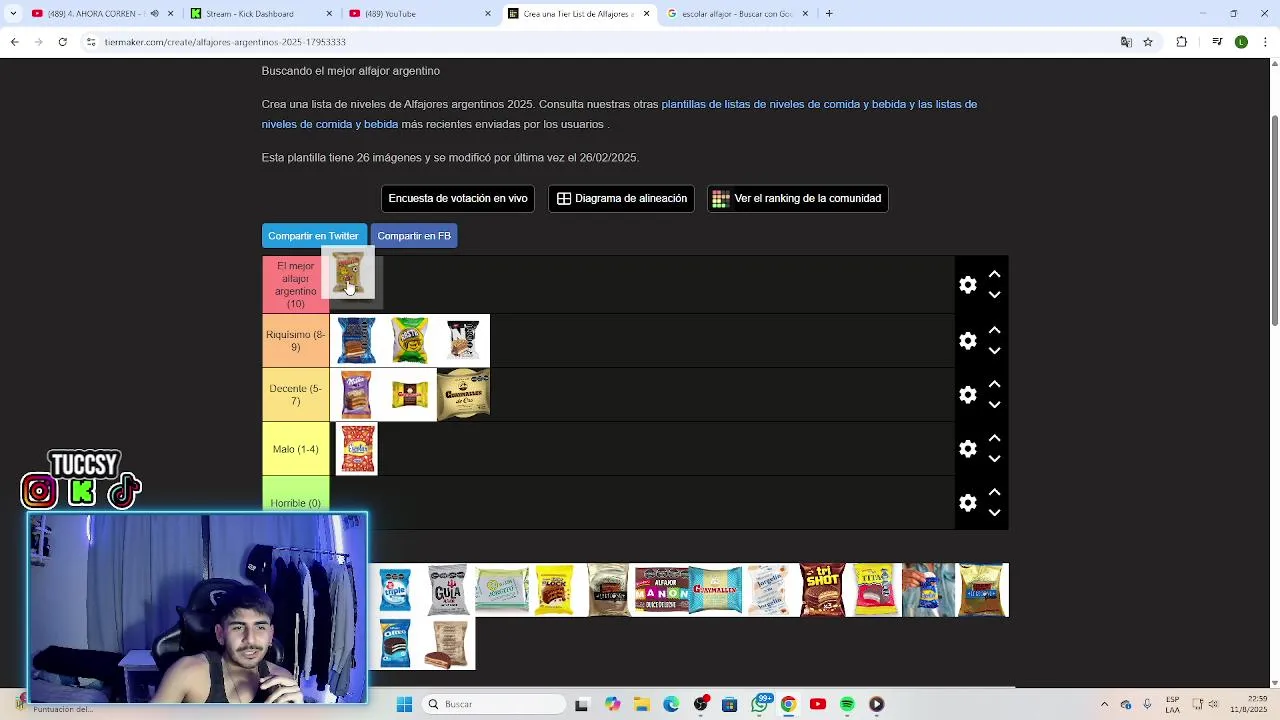The image size is (1280, 720).
Task: Move 'Decente (5-7)' row up with arrow
Action: pos(994,384)
